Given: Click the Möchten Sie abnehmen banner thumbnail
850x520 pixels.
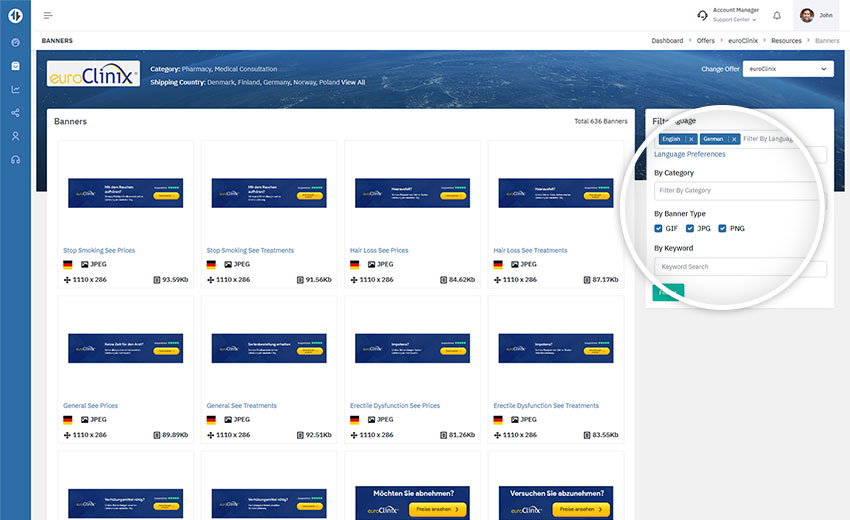Looking at the screenshot, I should click(413, 503).
